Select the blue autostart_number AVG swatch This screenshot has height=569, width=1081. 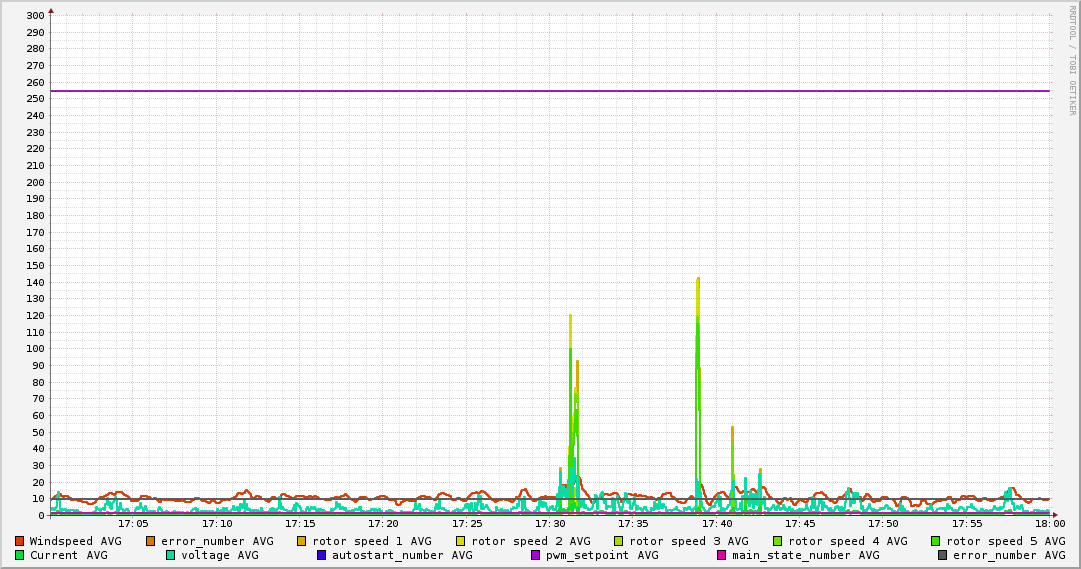click(x=321, y=555)
